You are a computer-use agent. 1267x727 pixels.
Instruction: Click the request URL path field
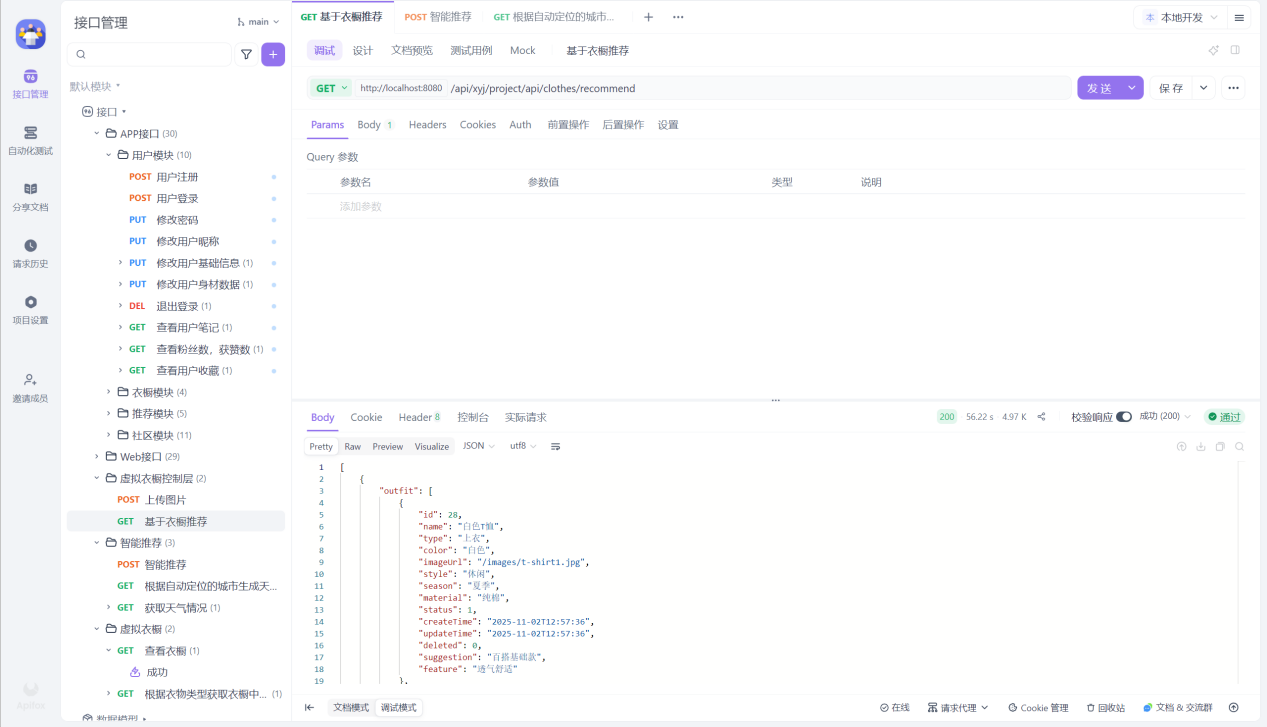[757, 88]
